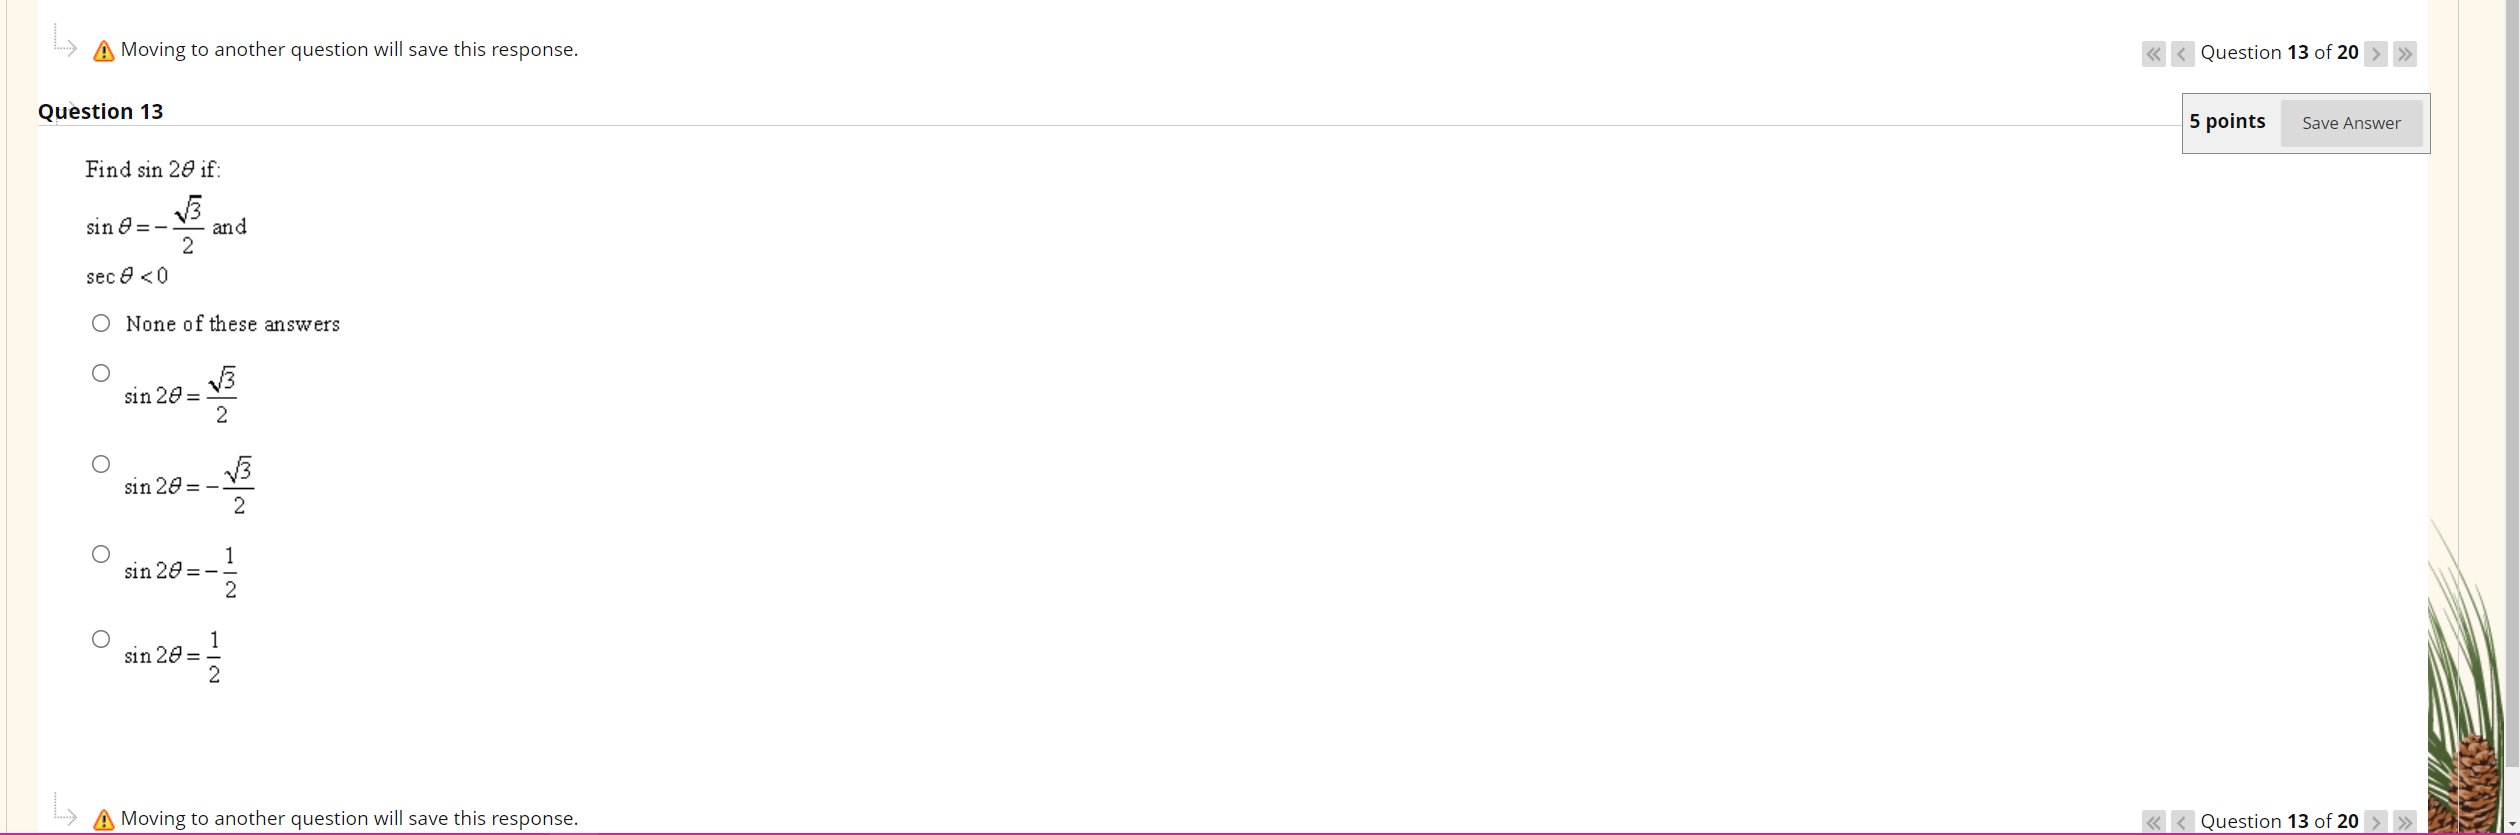Go to first question using top navigation arrow

[2153, 54]
